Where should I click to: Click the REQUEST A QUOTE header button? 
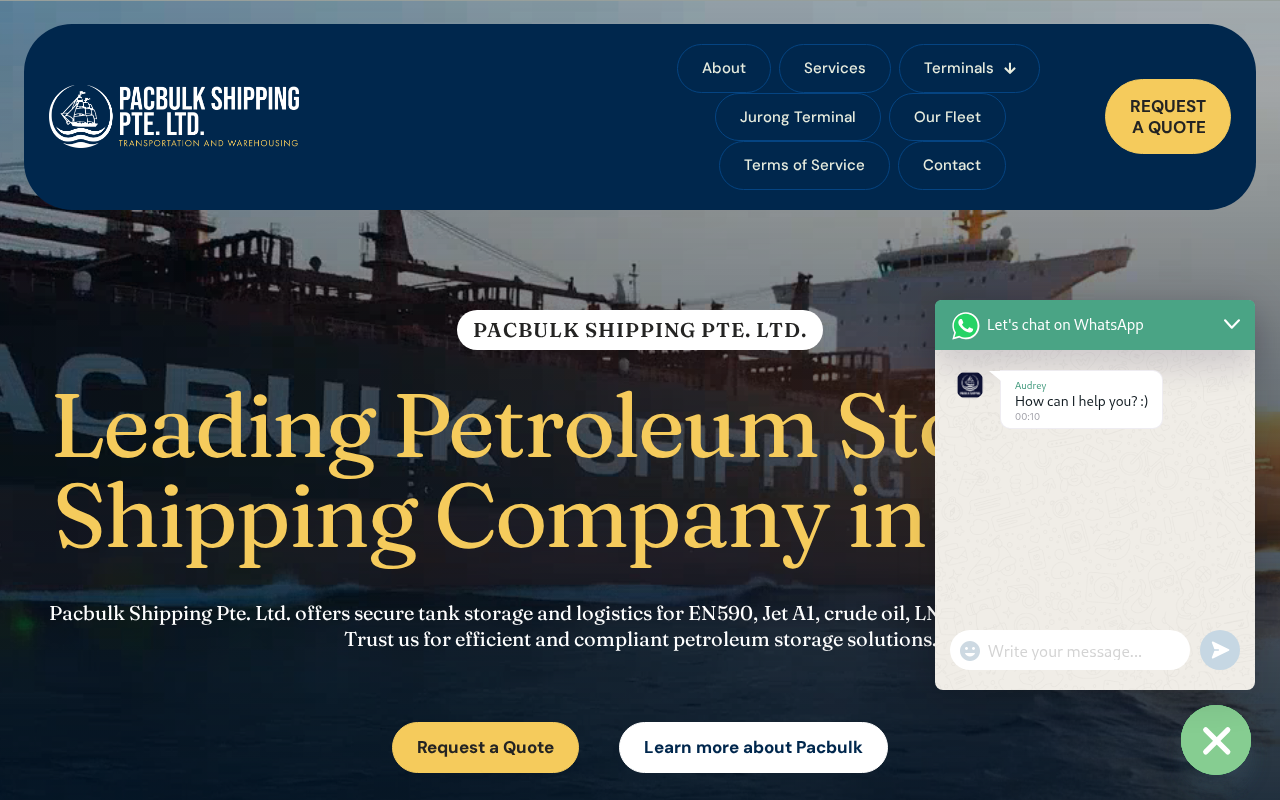[1168, 117]
